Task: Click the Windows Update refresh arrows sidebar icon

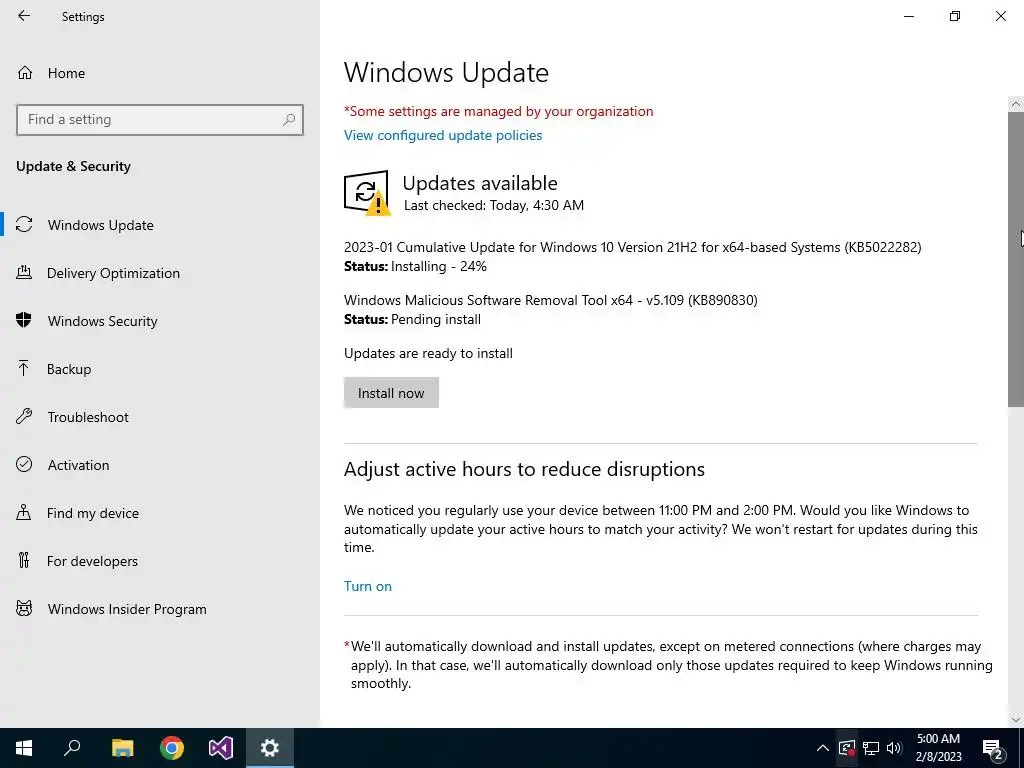Action: tap(24, 224)
